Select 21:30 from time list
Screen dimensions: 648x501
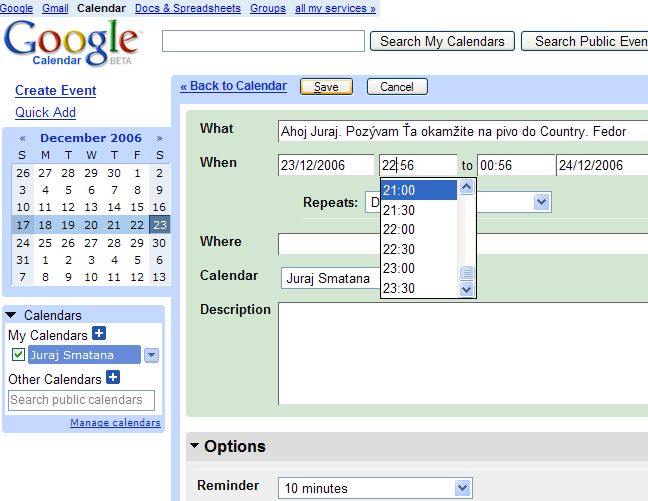click(419, 210)
